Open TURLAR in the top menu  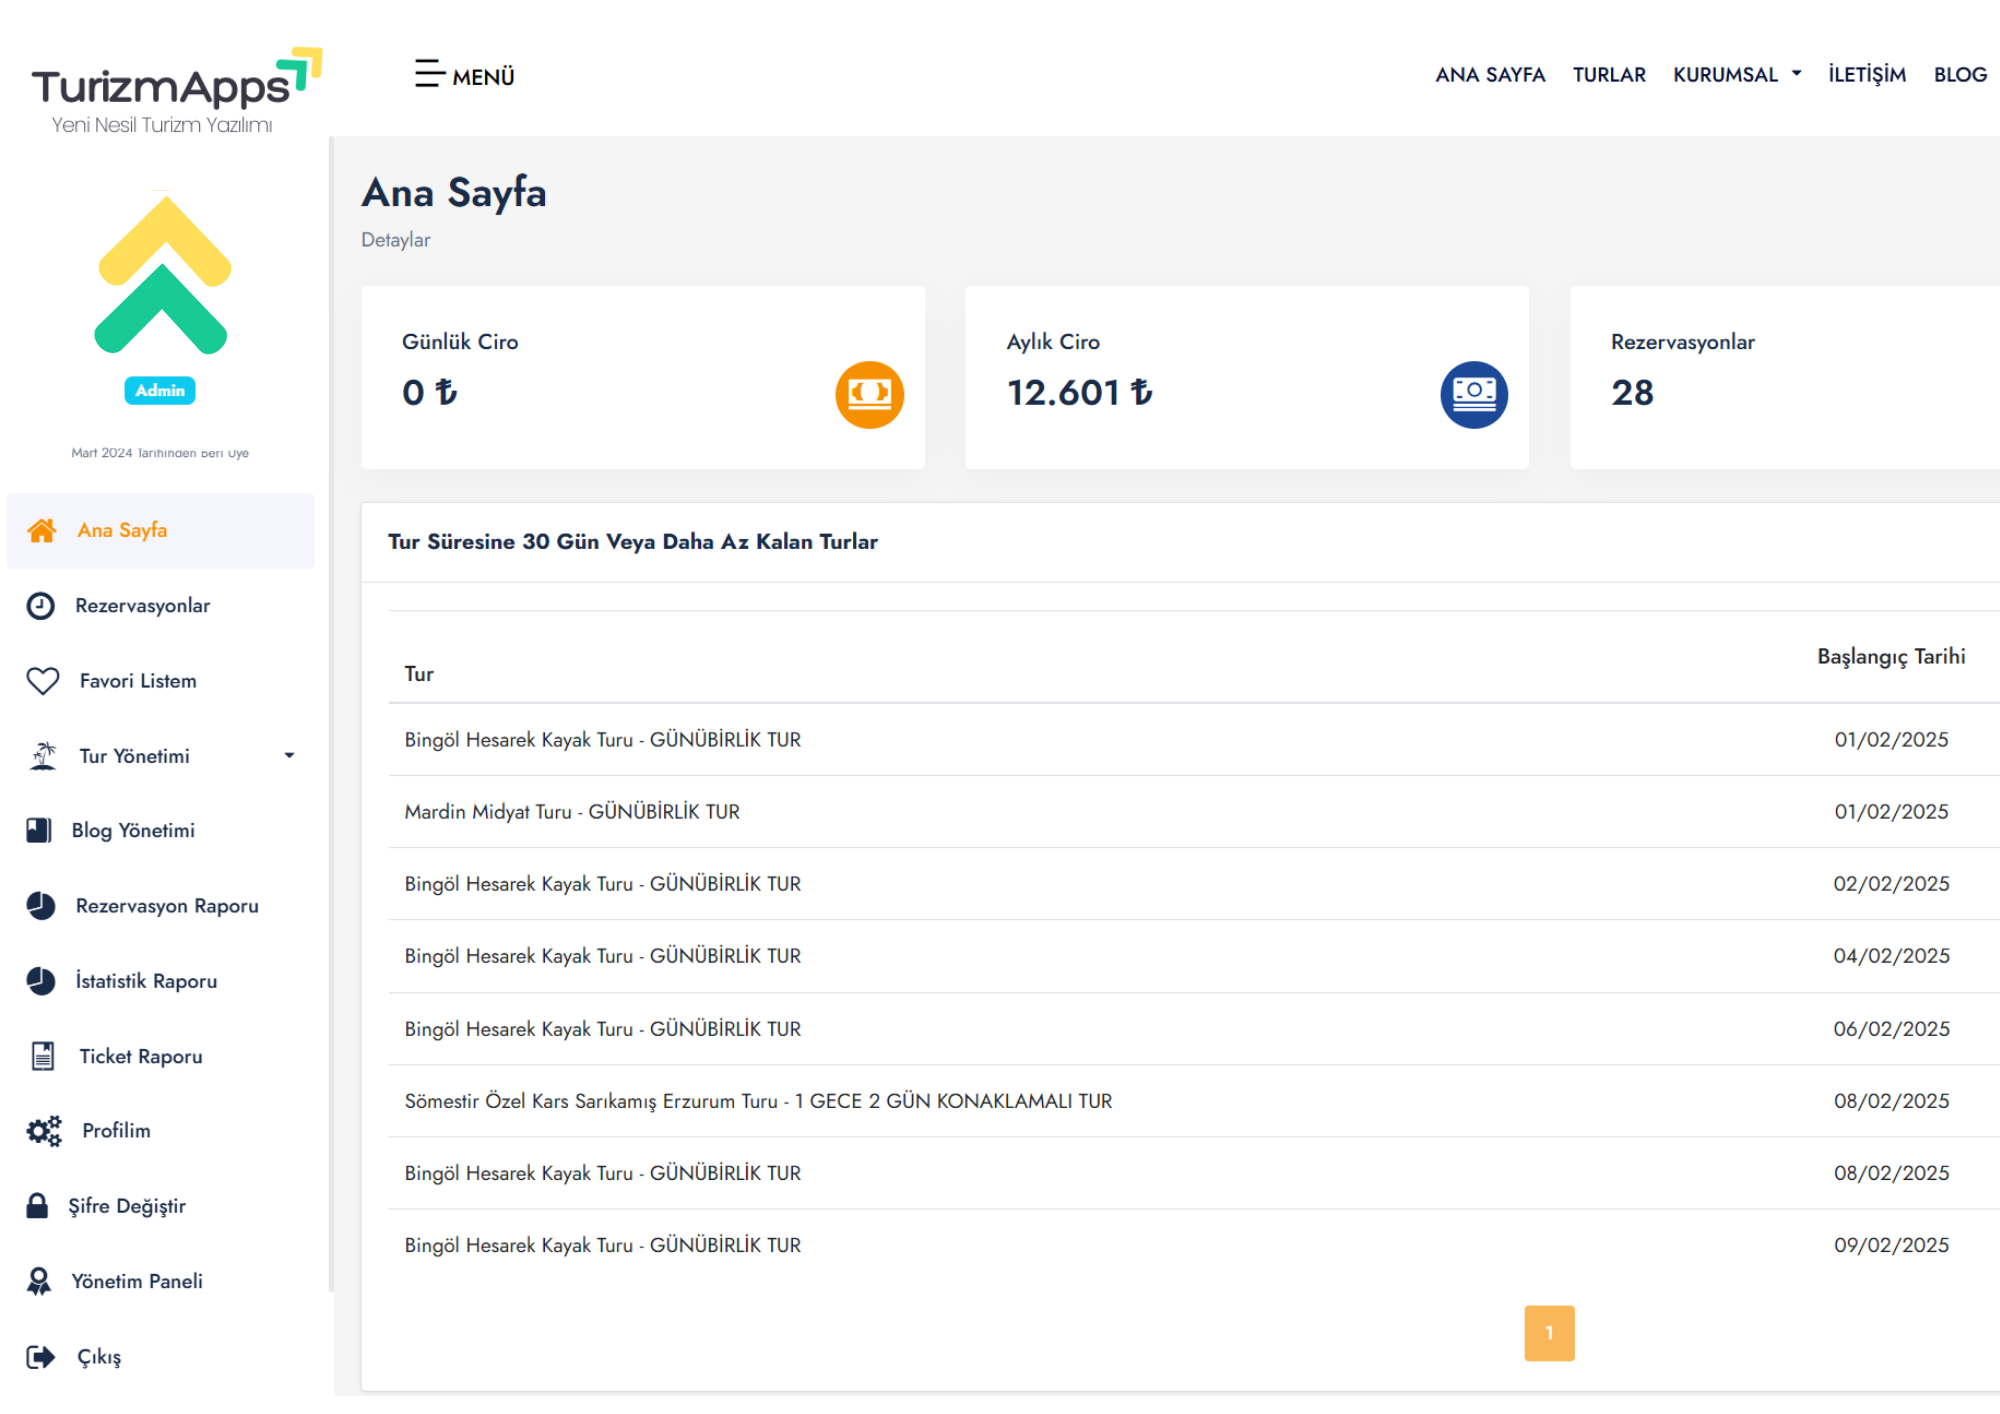[1608, 75]
